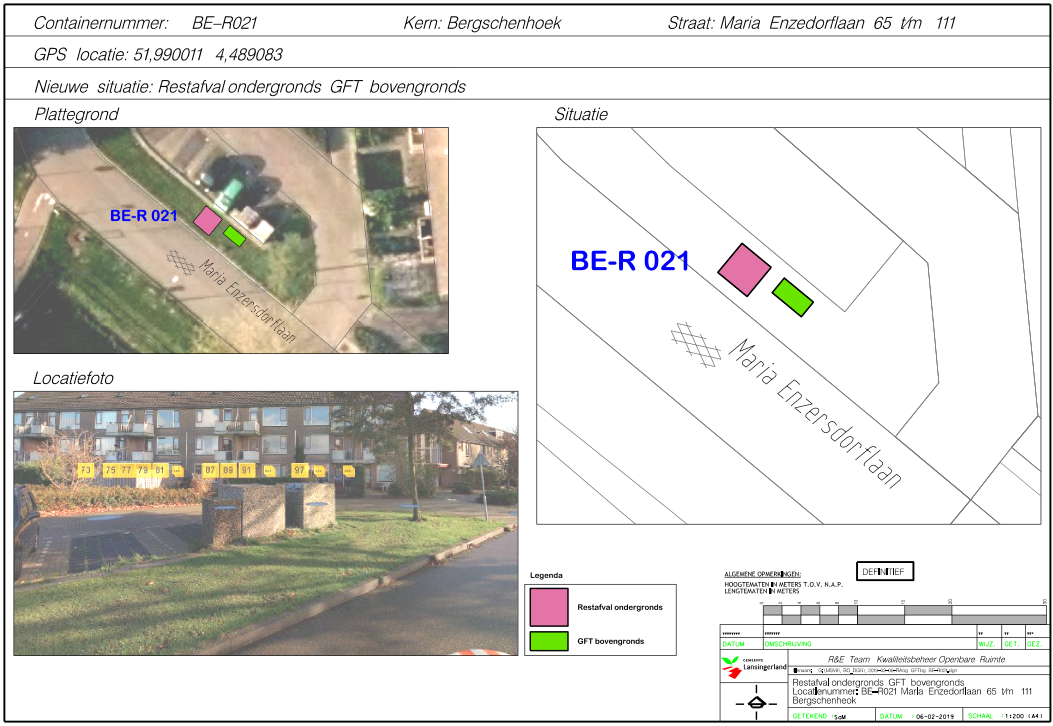Click house number tag 97 in the location photo

[299, 470]
